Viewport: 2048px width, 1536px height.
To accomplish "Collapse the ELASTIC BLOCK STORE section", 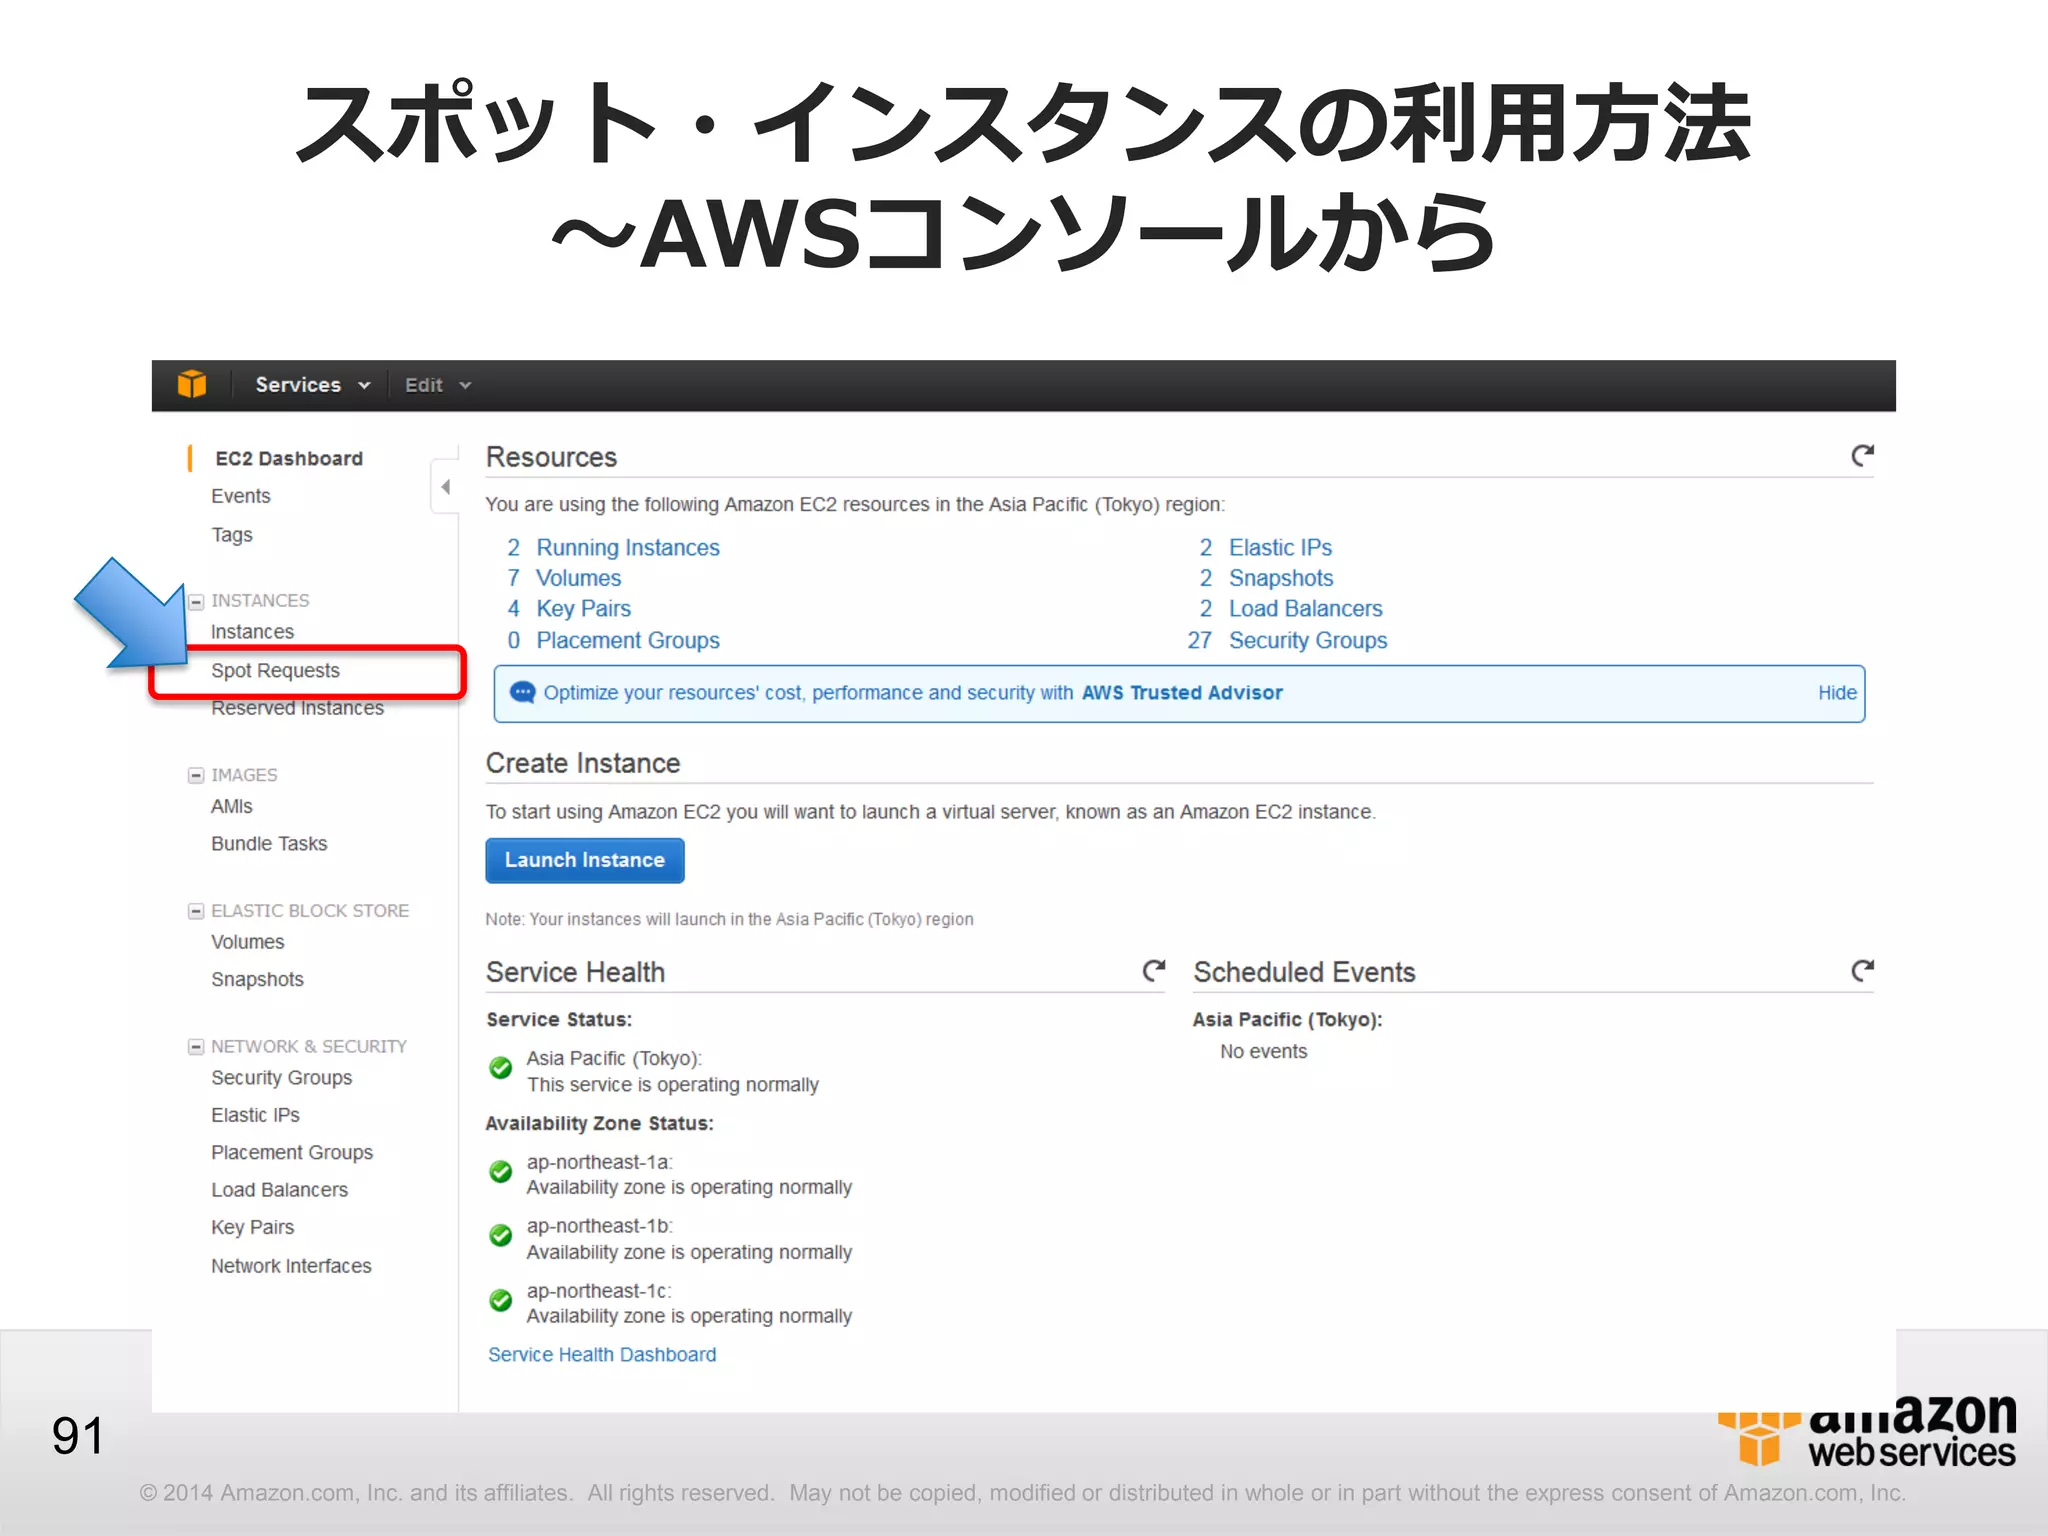I will [196, 911].
